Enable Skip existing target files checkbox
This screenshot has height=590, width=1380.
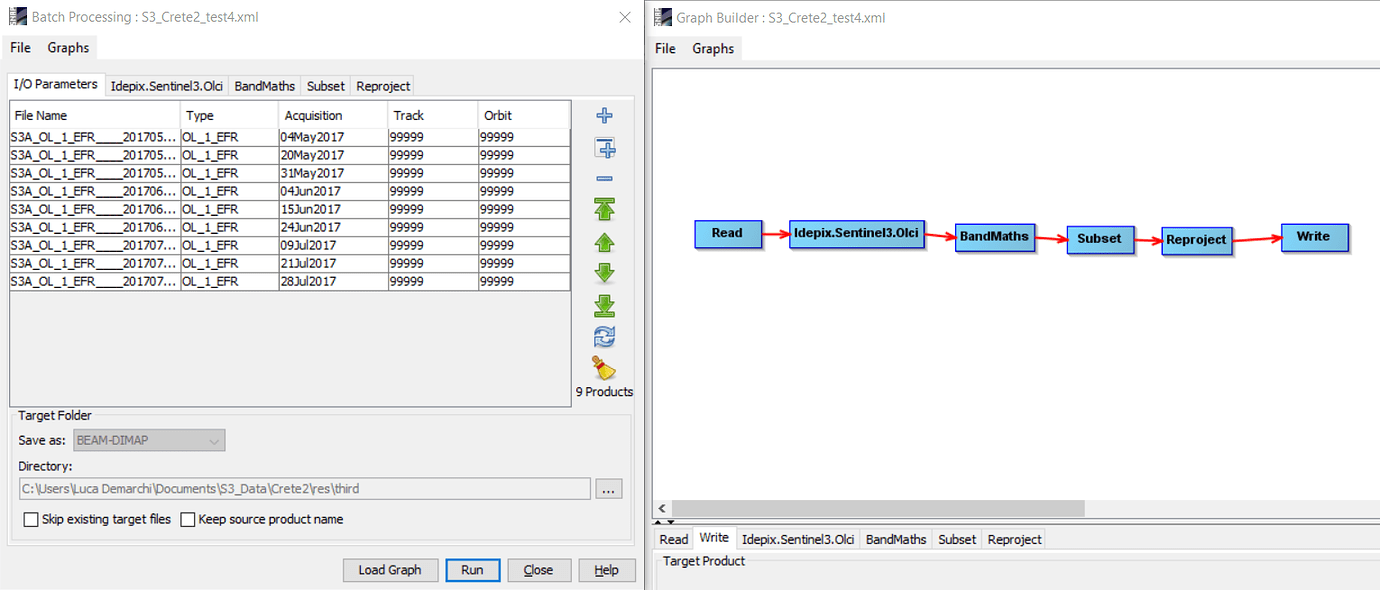(x=31, y=520)
